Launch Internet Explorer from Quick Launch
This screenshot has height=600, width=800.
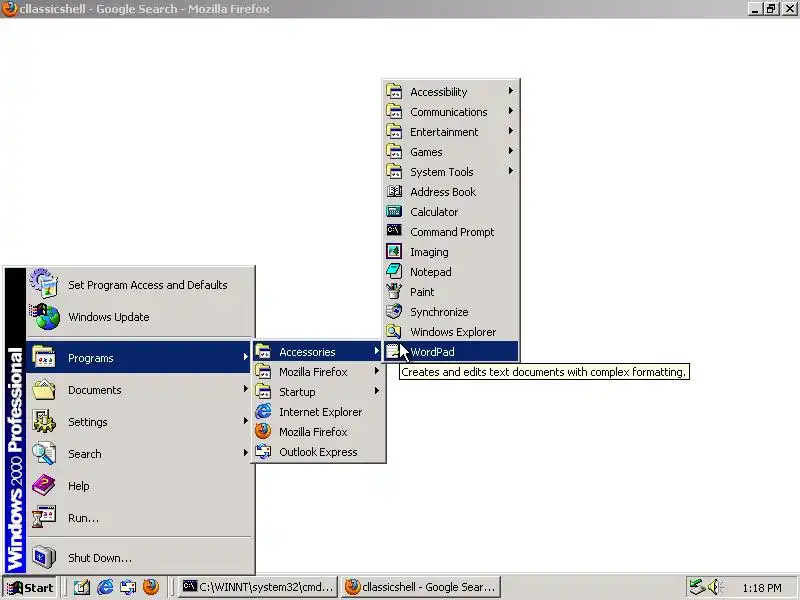pos(105,587)
